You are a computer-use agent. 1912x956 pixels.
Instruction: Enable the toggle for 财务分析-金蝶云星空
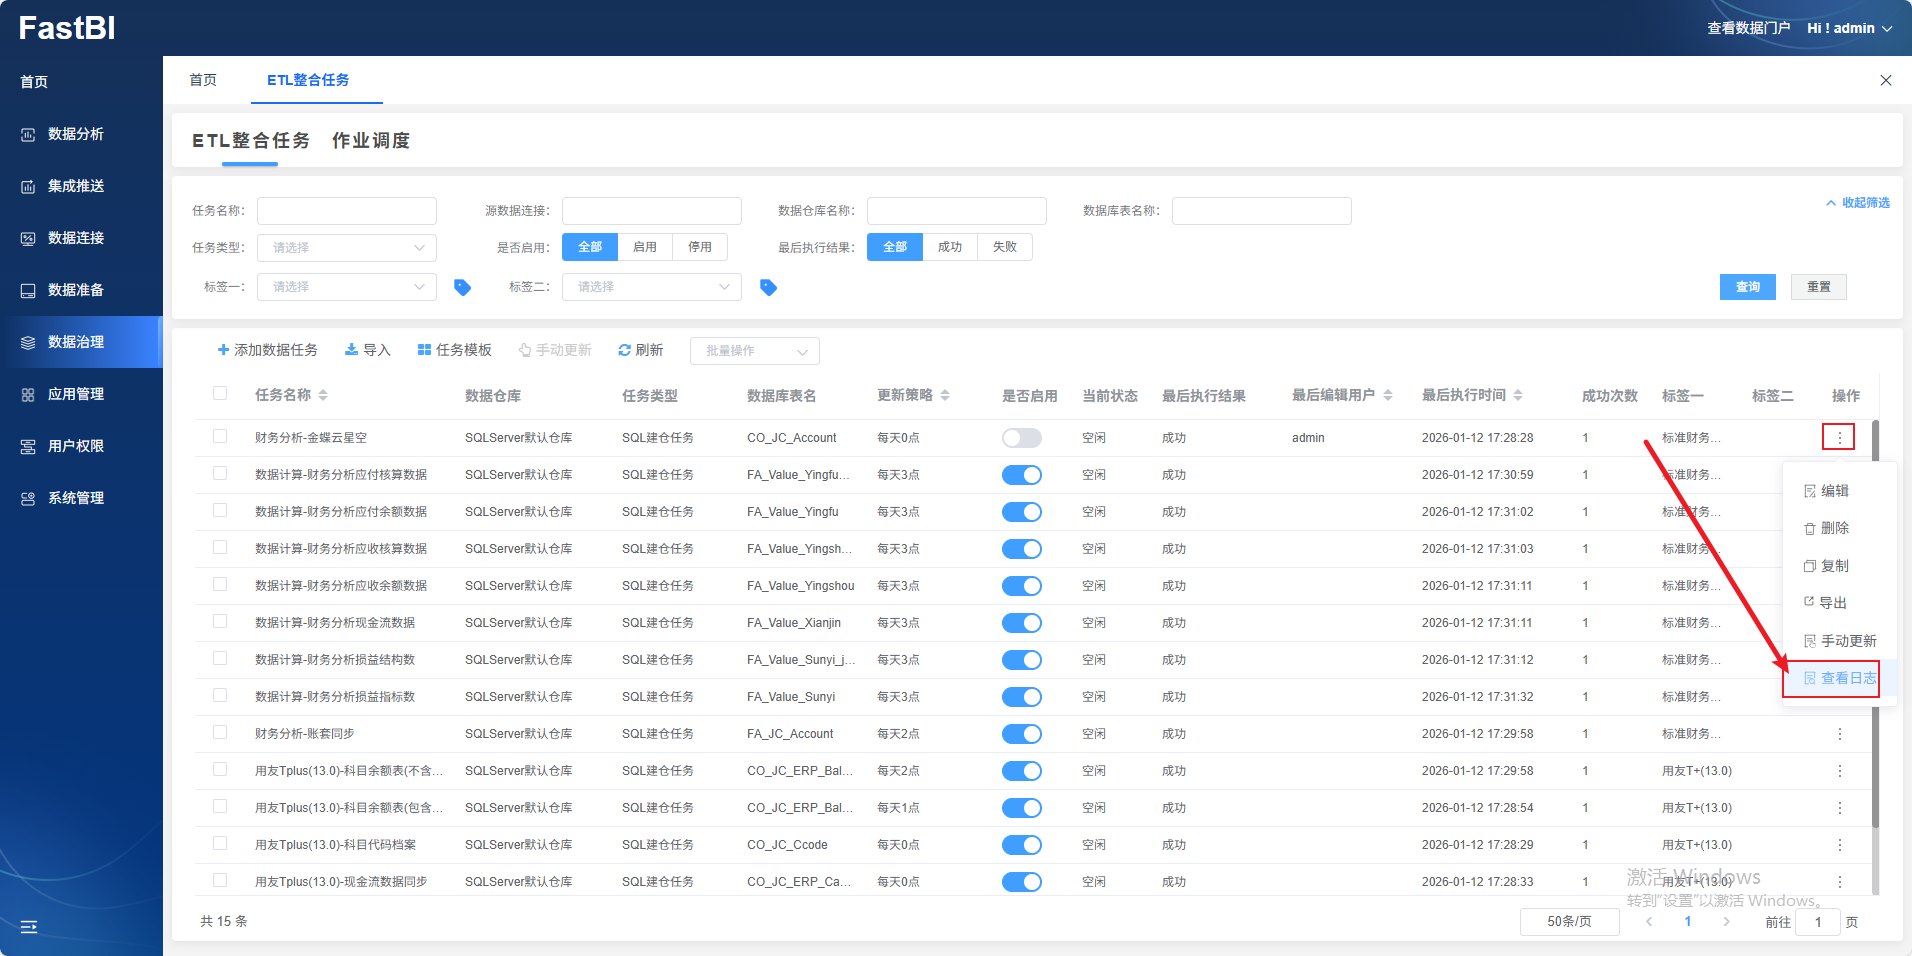coord(1021,438)
